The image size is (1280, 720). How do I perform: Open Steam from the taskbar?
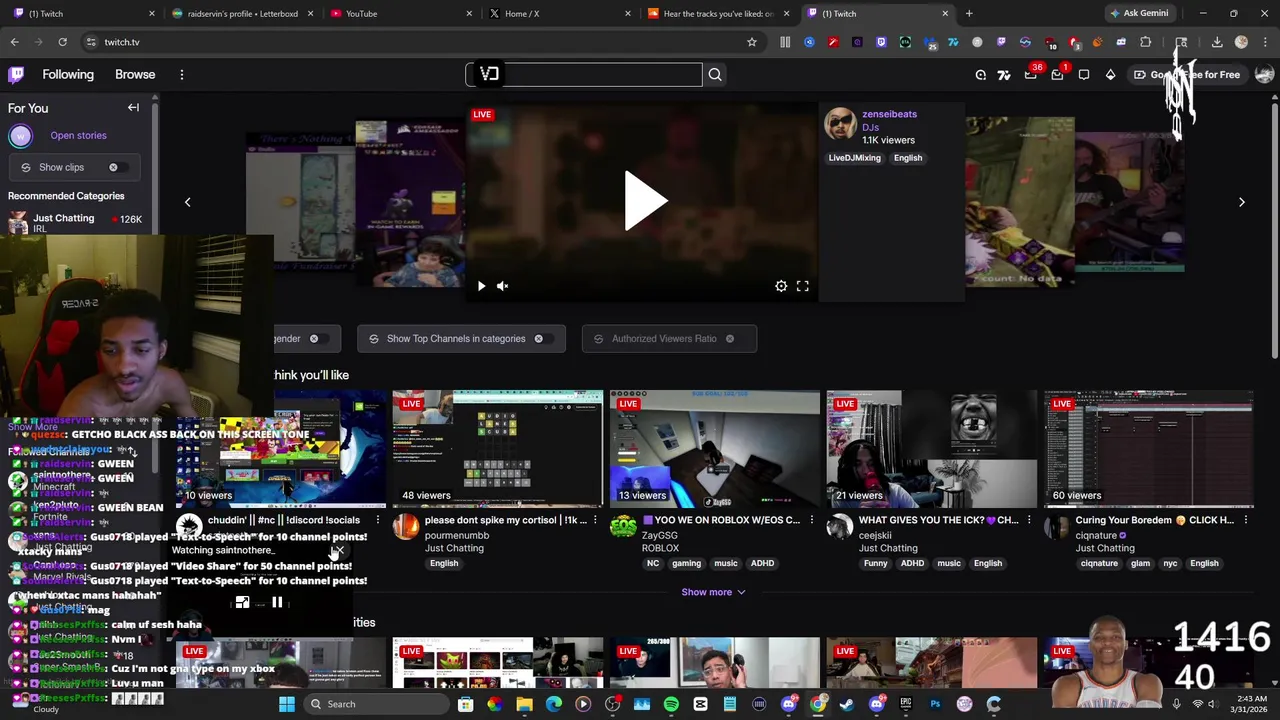tap(847, 704)
